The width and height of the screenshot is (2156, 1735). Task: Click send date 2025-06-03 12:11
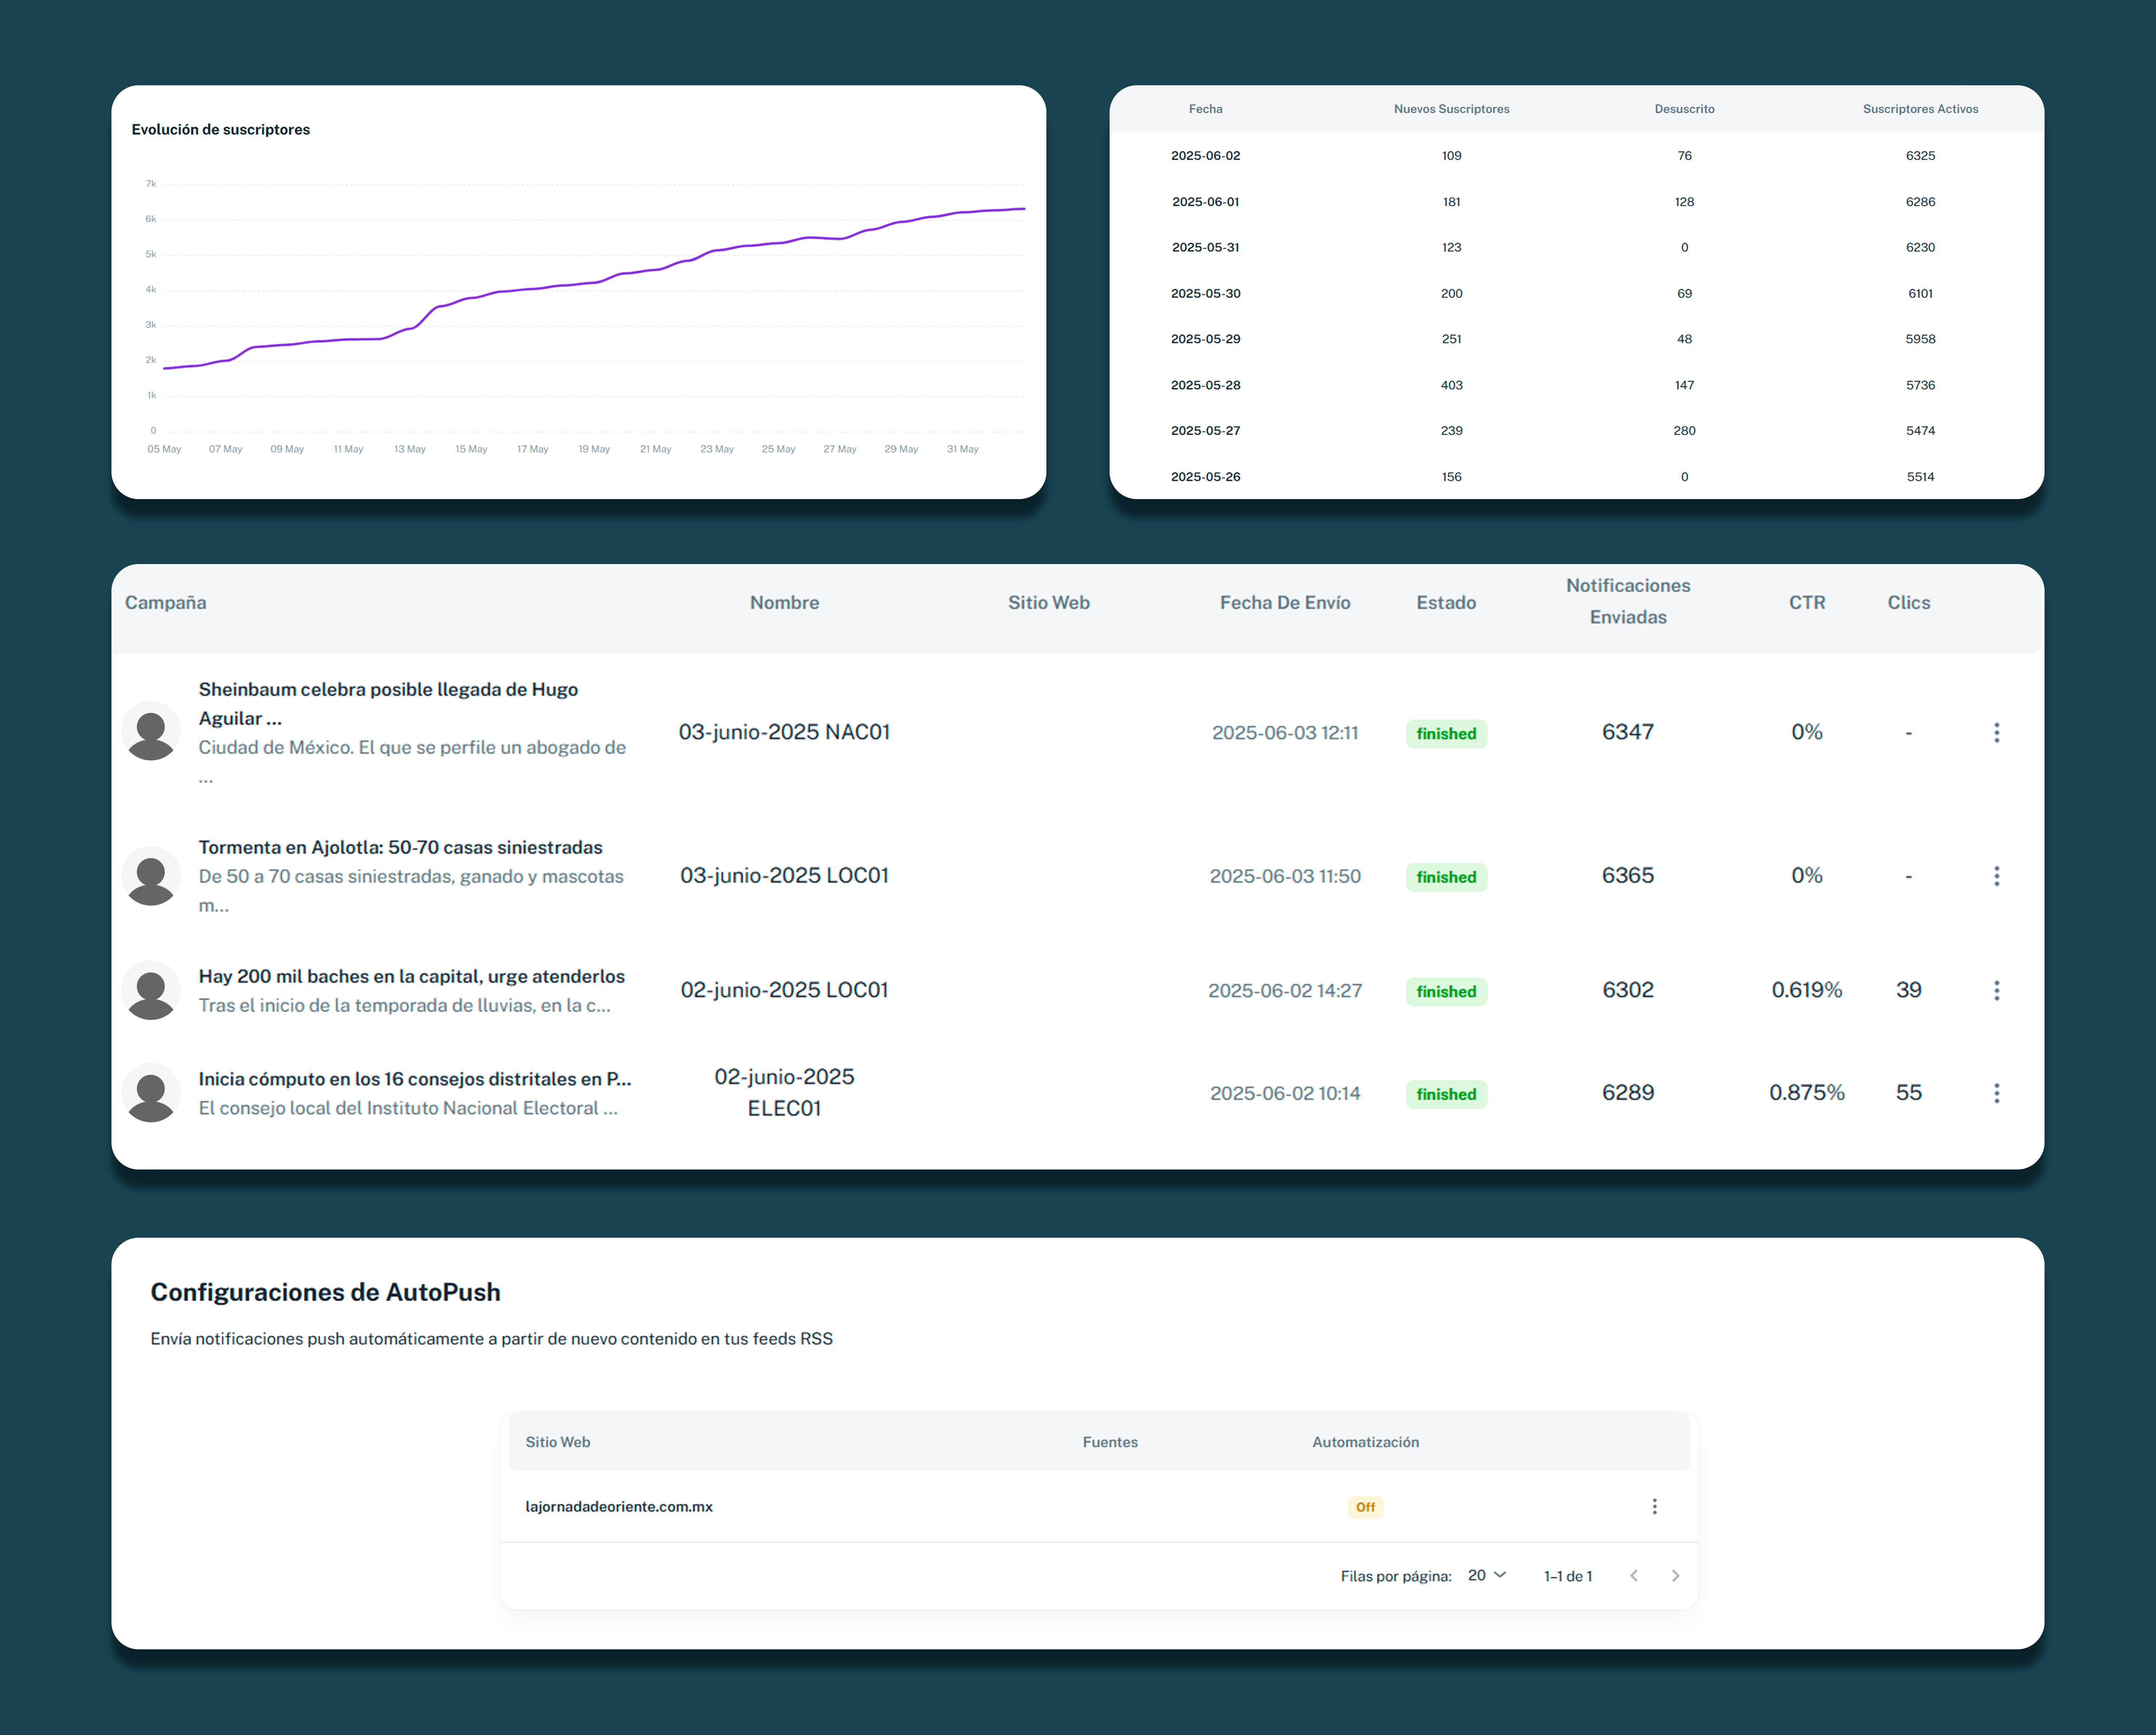[x=1285, y=733]
